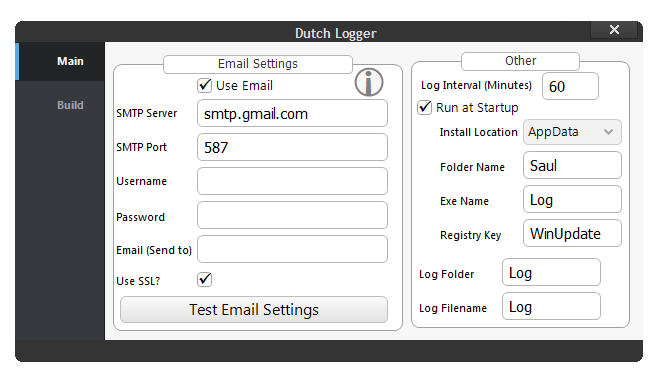This screenshot has height=385, width=657.
Task: Click the 'Email Settings' group title
Action: coord(258,64)
